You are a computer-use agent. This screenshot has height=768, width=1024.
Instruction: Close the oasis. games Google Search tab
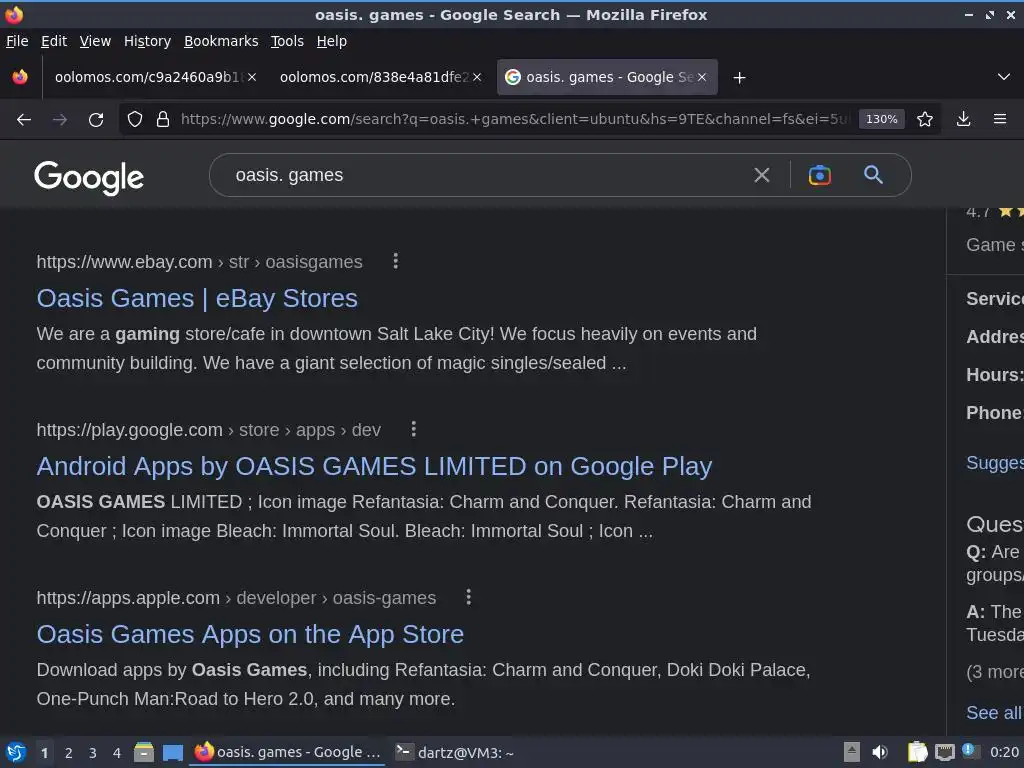tap(702, 77)
